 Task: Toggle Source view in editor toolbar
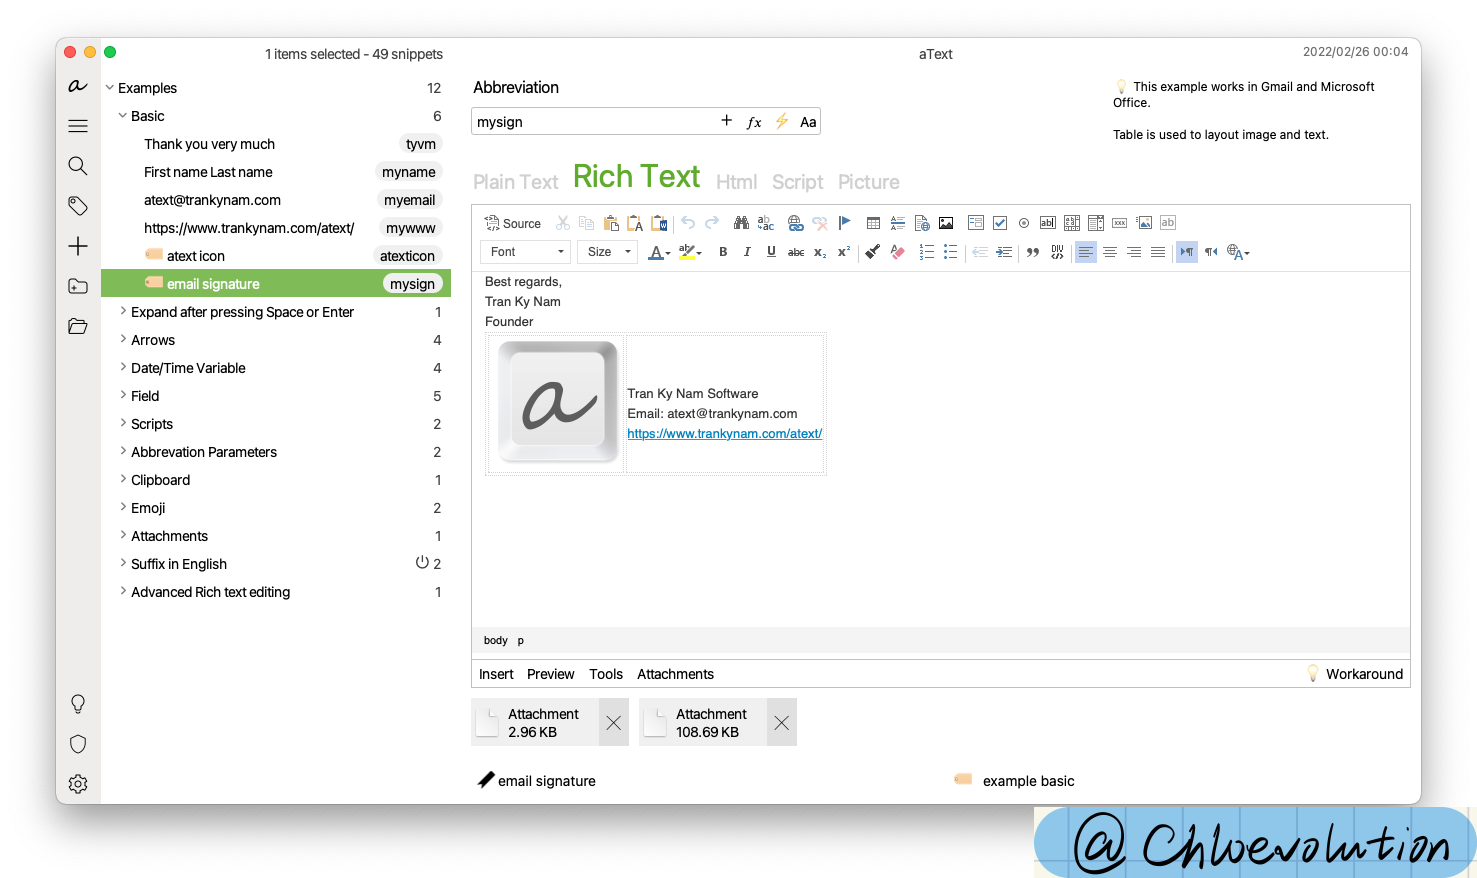click(513, 223)
